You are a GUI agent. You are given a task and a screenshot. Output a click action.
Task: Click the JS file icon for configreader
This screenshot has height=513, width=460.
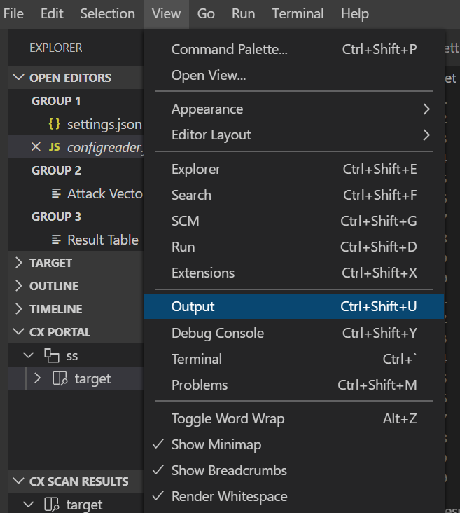tap(55, 147)
